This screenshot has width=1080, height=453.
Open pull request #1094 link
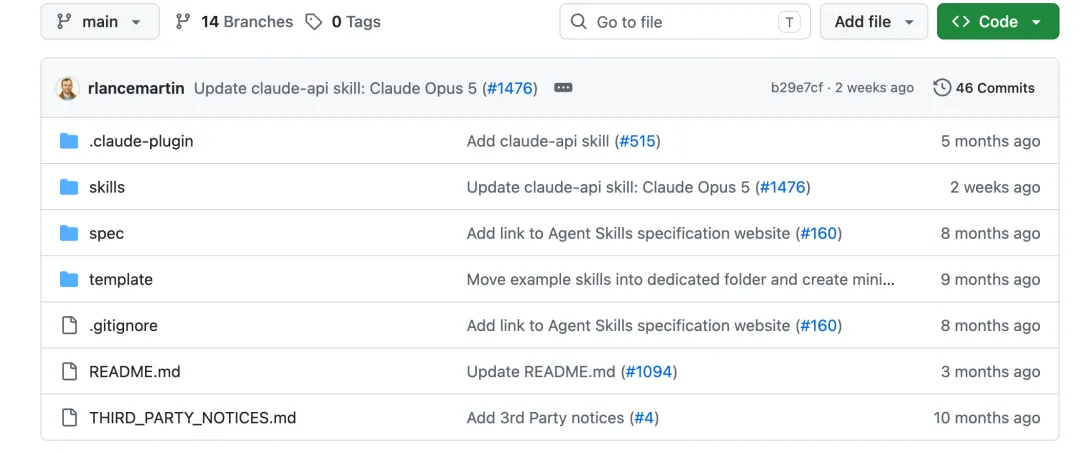tap(649, 372)
